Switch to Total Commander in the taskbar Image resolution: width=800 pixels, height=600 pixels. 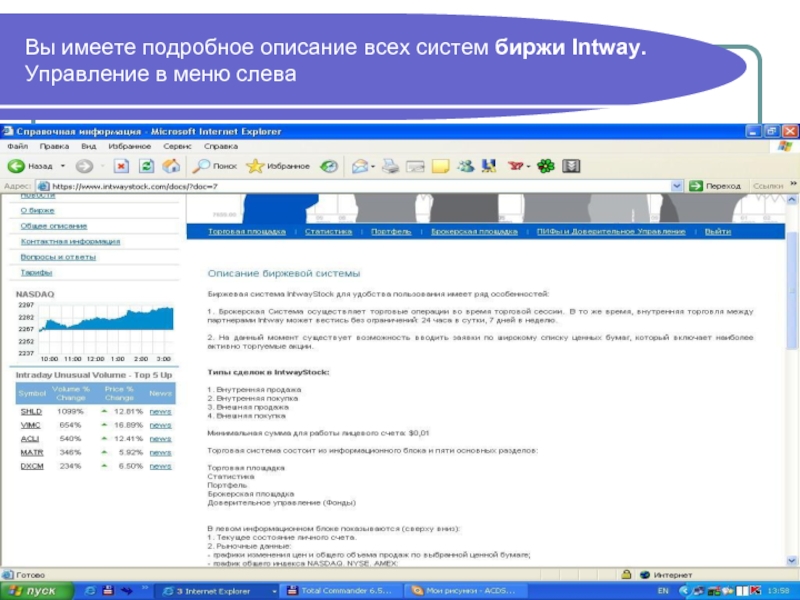[343, 591]
